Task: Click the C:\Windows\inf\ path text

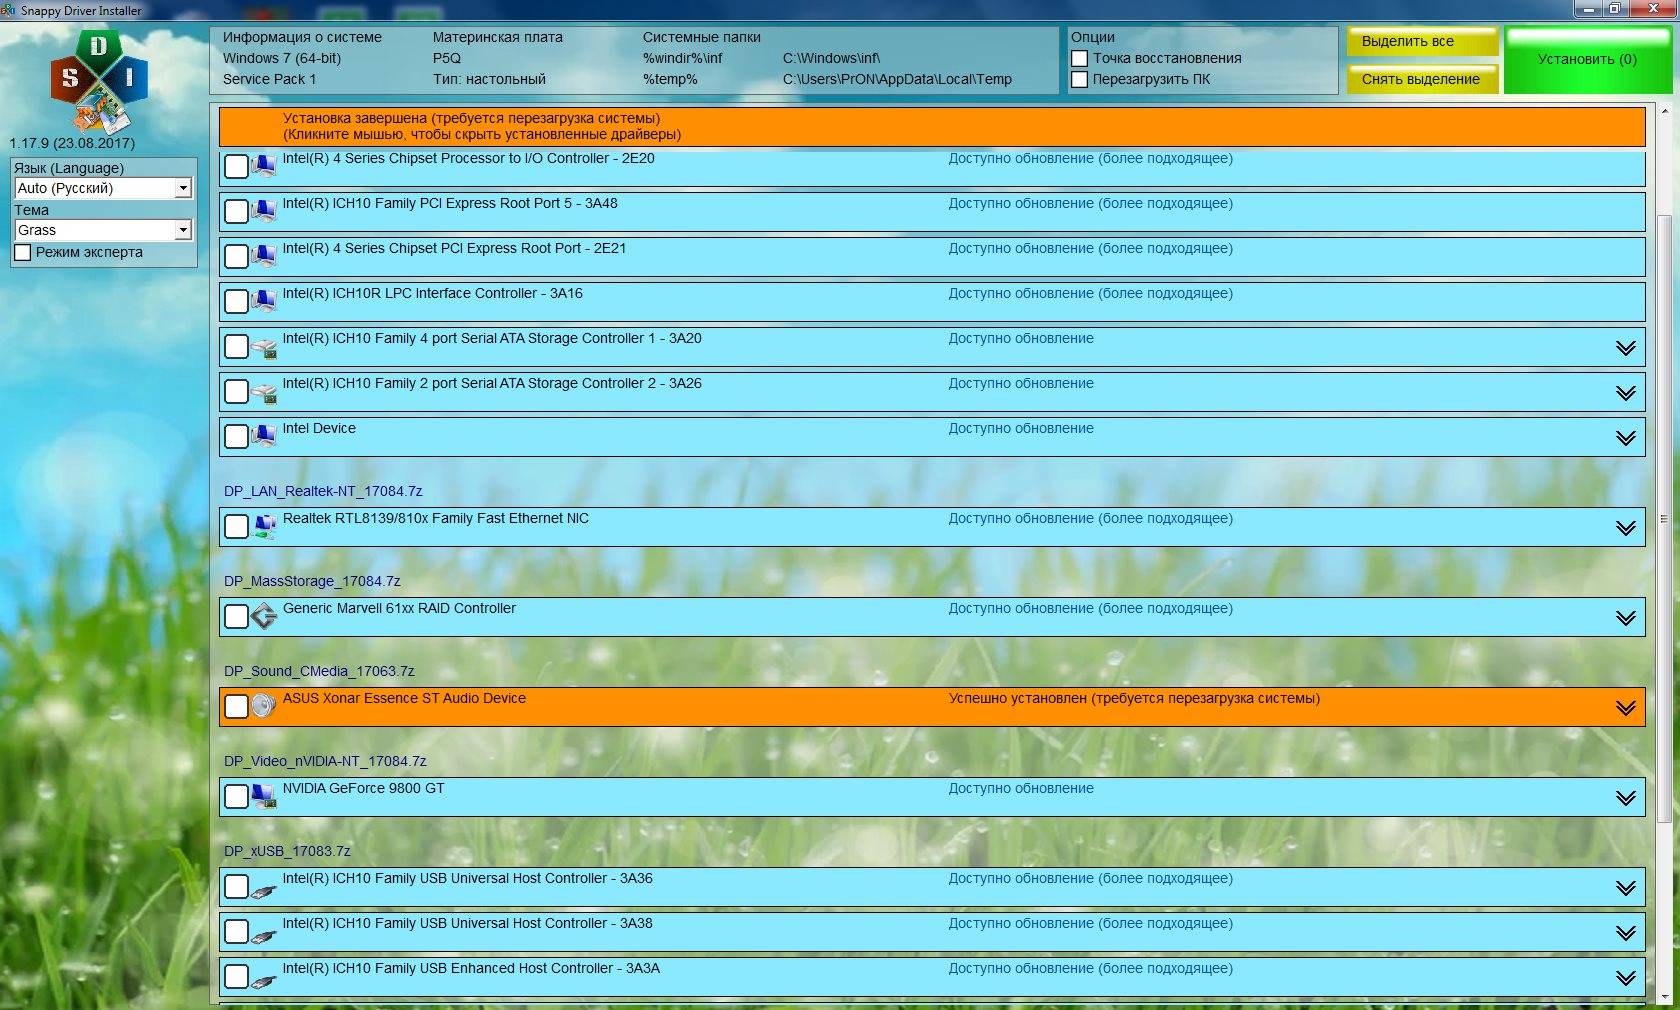Action: click(832, 58)
